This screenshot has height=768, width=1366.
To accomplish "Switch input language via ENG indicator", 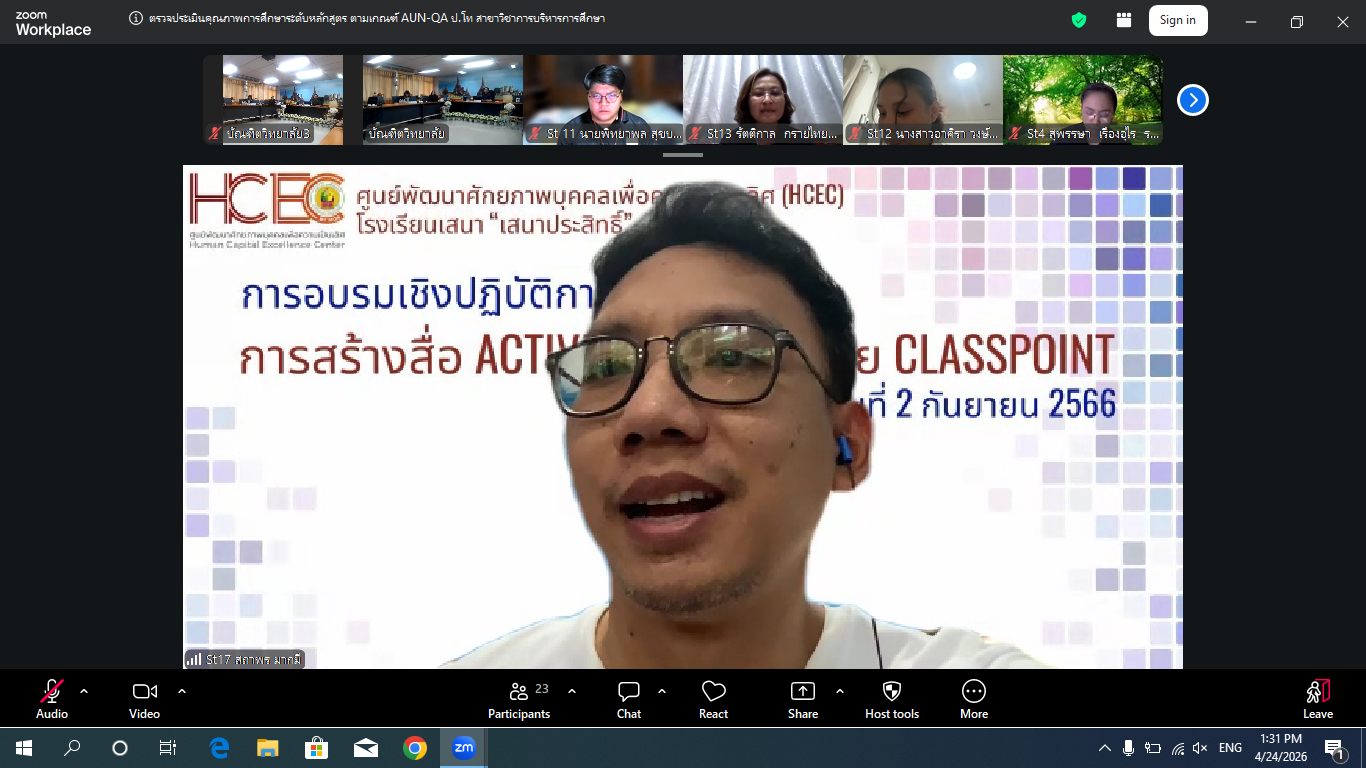I will coord(1230,748).
